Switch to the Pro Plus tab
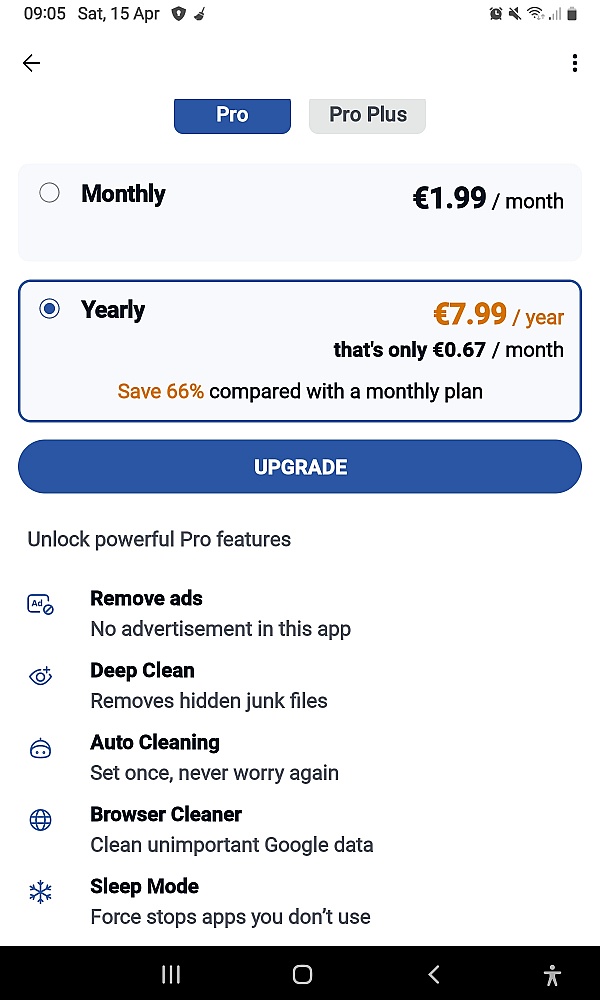Viewport: 600px width, 1000px height. [x=367, y=115]
